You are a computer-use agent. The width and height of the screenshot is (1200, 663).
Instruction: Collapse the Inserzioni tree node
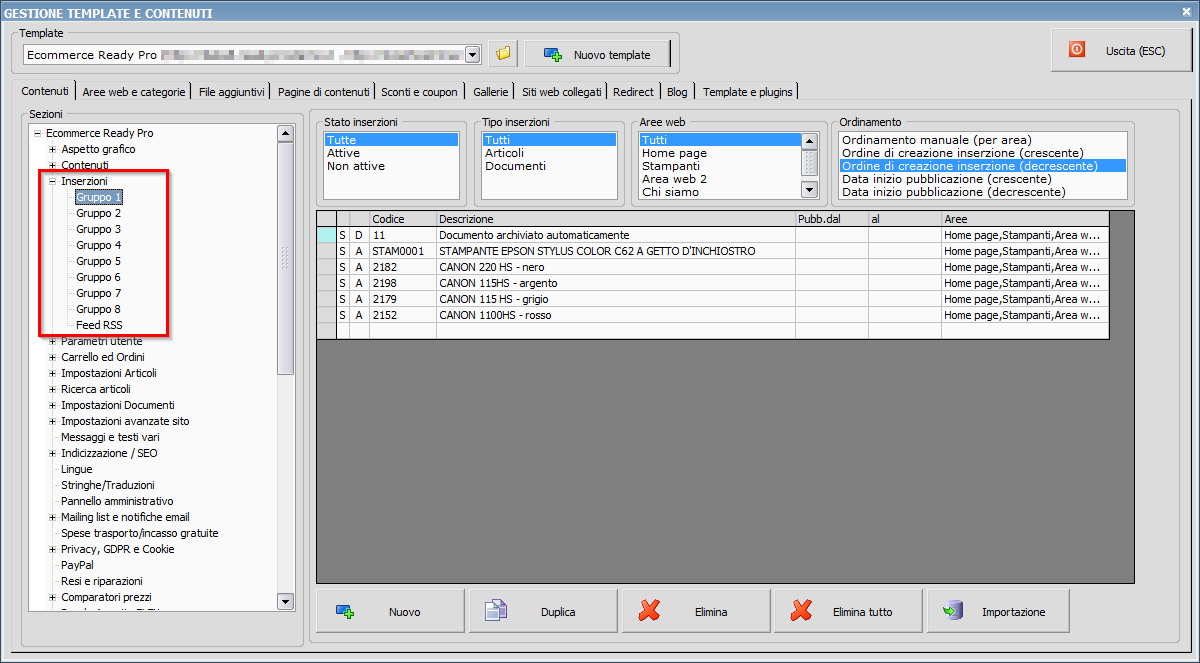pyautogui.click(x=52, y=181)
